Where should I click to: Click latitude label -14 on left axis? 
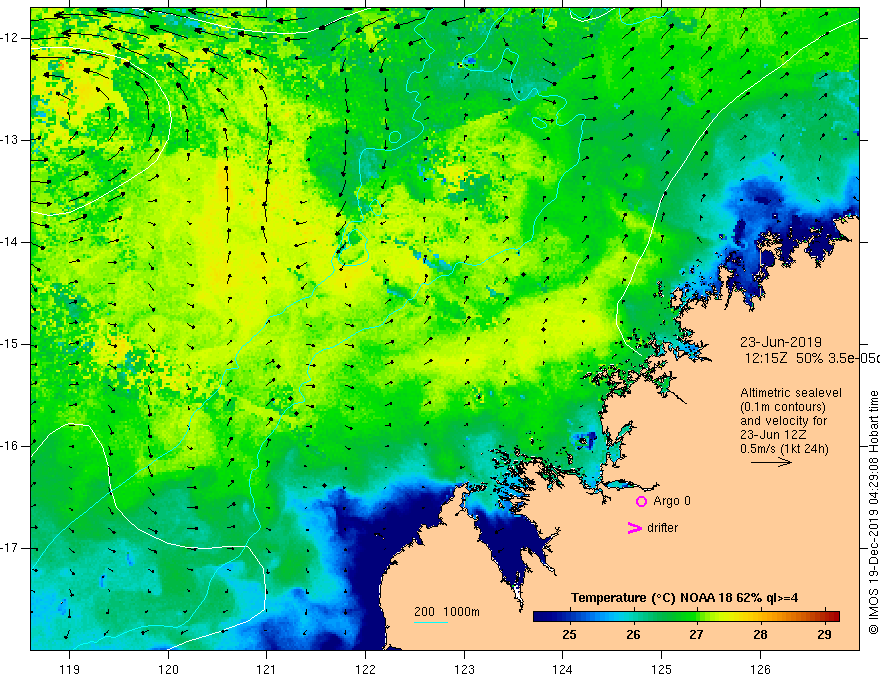point(10,242)
